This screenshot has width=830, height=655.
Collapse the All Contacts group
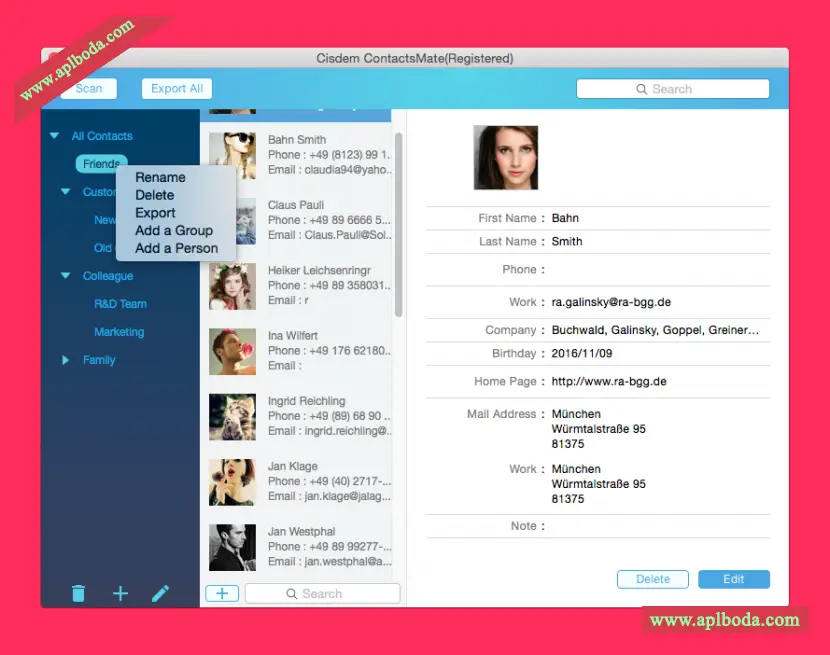tap(54, 136)
